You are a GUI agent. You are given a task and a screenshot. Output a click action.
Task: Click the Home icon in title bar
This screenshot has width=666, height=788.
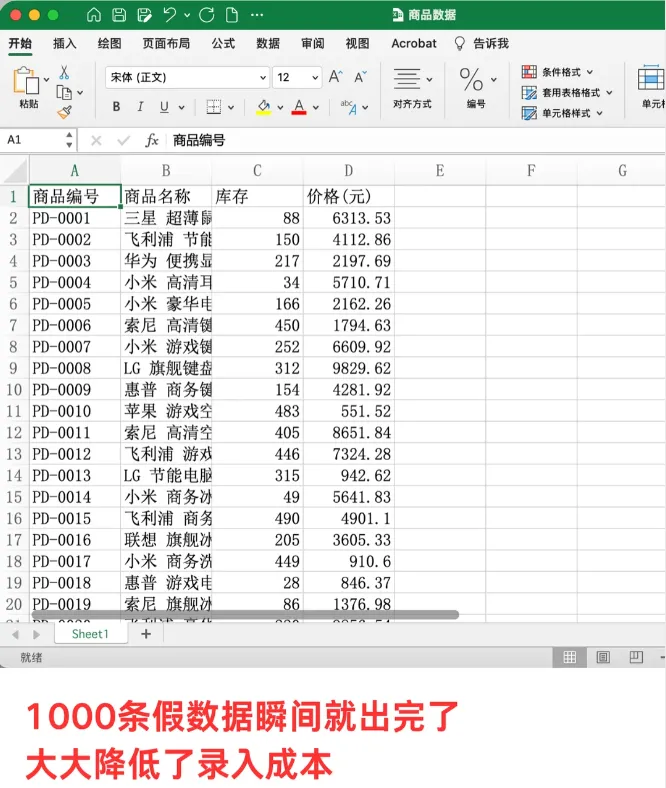(93, 15)
